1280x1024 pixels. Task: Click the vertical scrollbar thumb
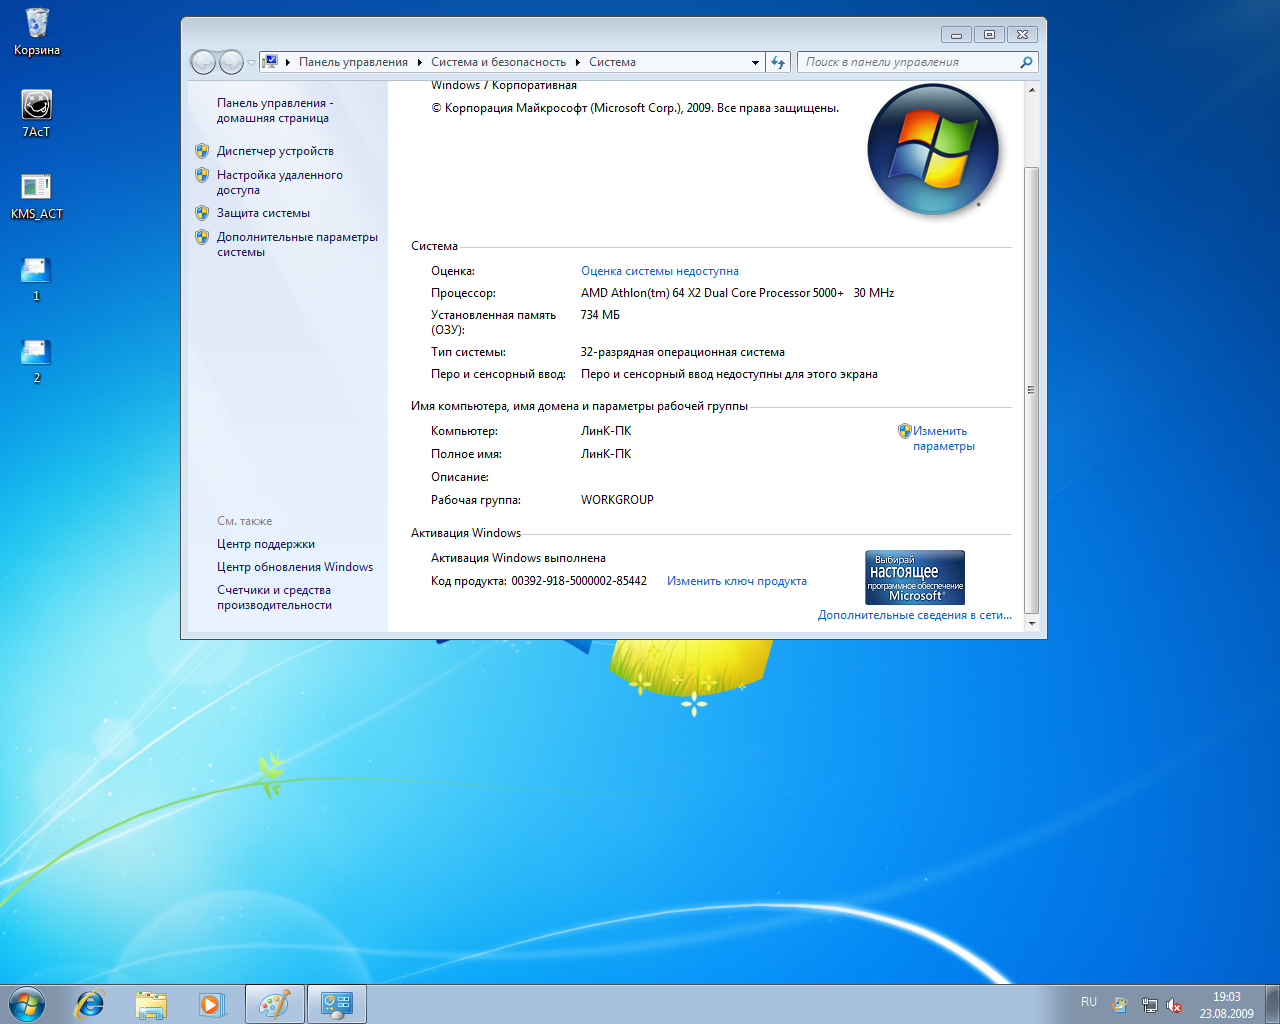coord(1032,390)
